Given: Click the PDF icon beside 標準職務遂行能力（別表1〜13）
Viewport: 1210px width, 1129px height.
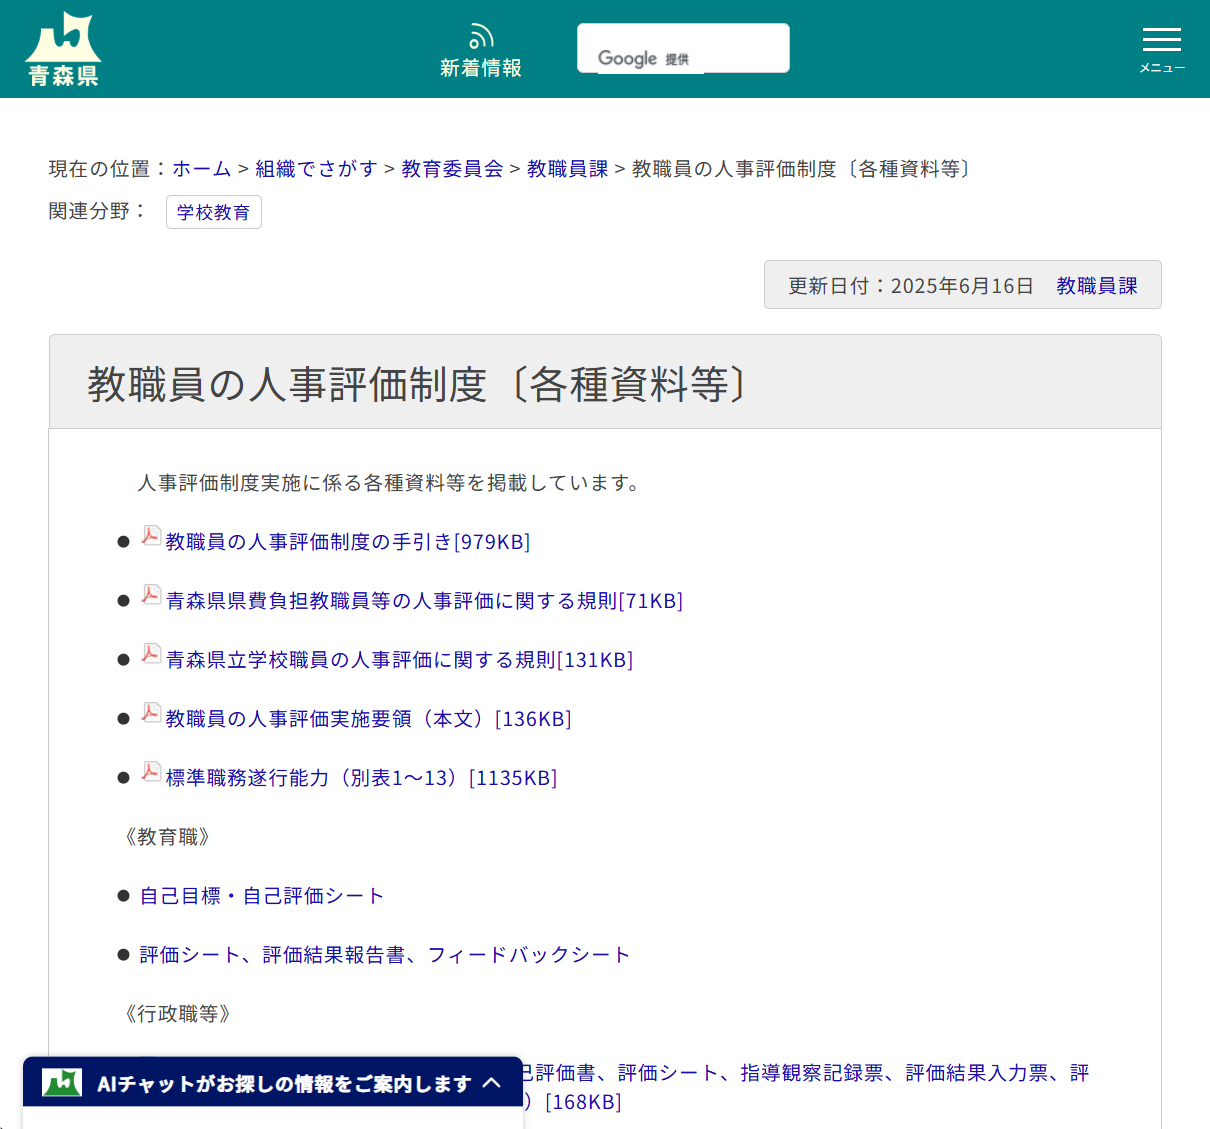Looking at the screenshot, I should [150, 771].
